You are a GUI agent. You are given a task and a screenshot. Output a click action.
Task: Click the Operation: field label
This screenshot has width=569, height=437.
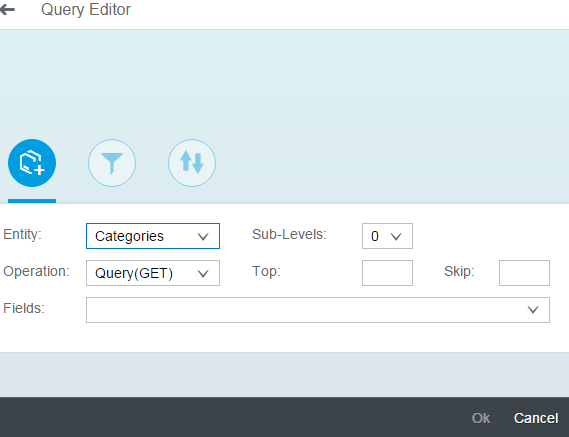[36, 271]
